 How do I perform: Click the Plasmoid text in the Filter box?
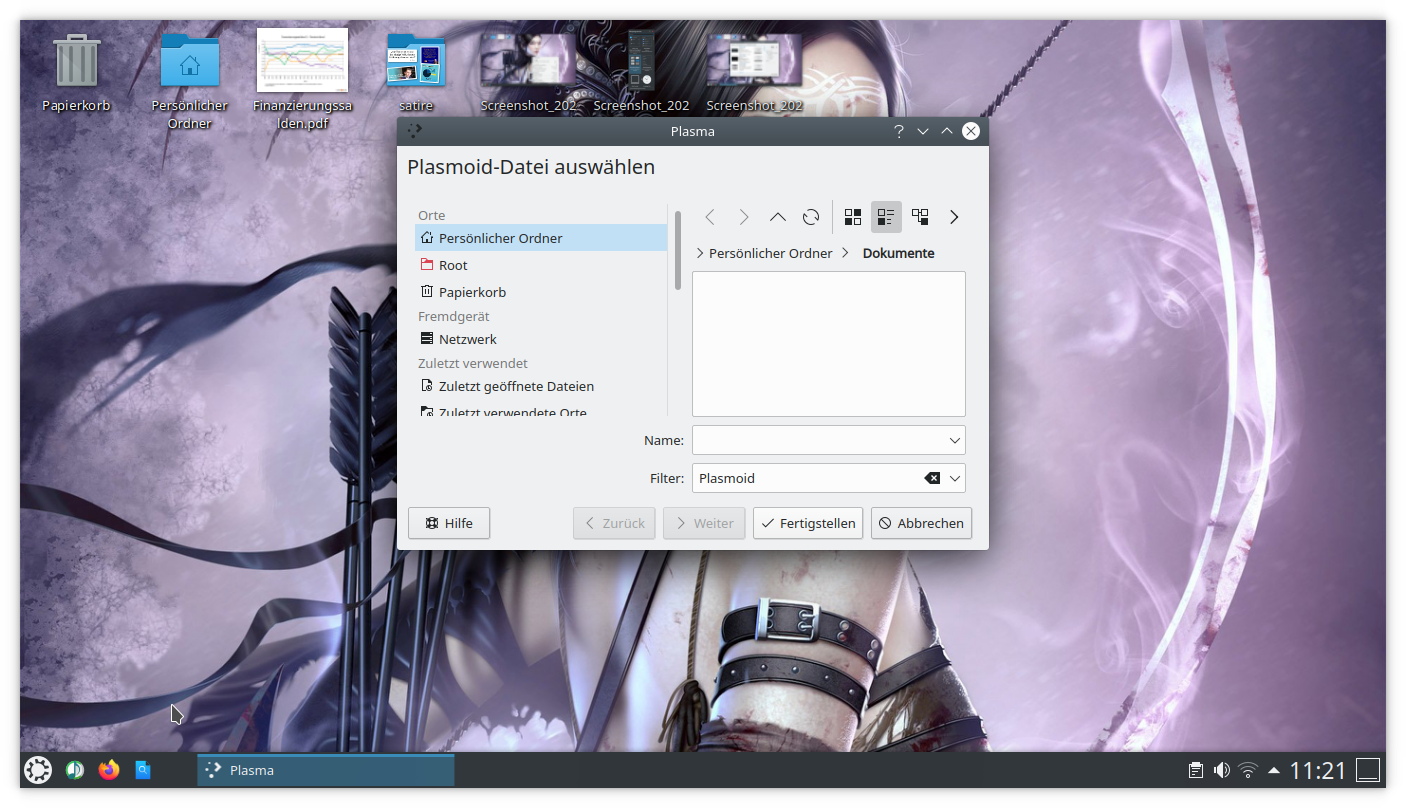727,478
